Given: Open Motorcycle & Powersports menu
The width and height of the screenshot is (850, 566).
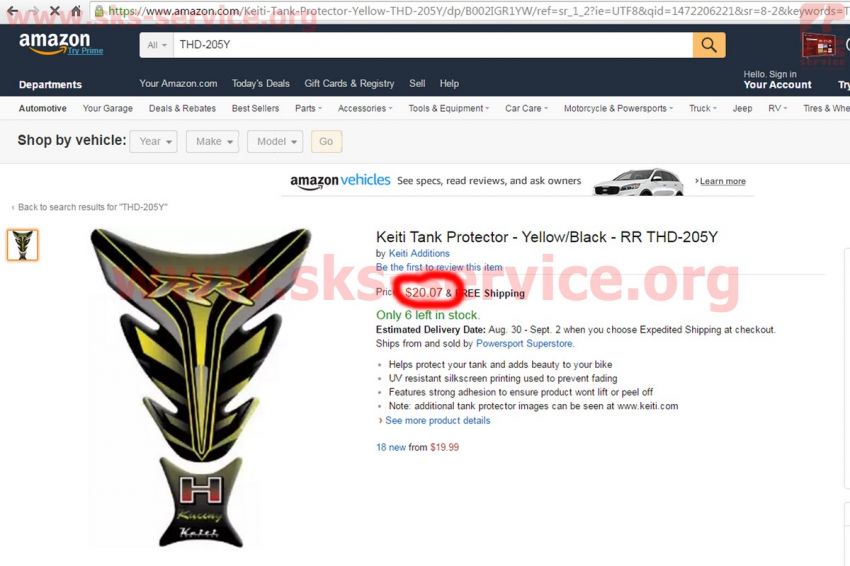Looking at the screenshot, I should 618,108.
